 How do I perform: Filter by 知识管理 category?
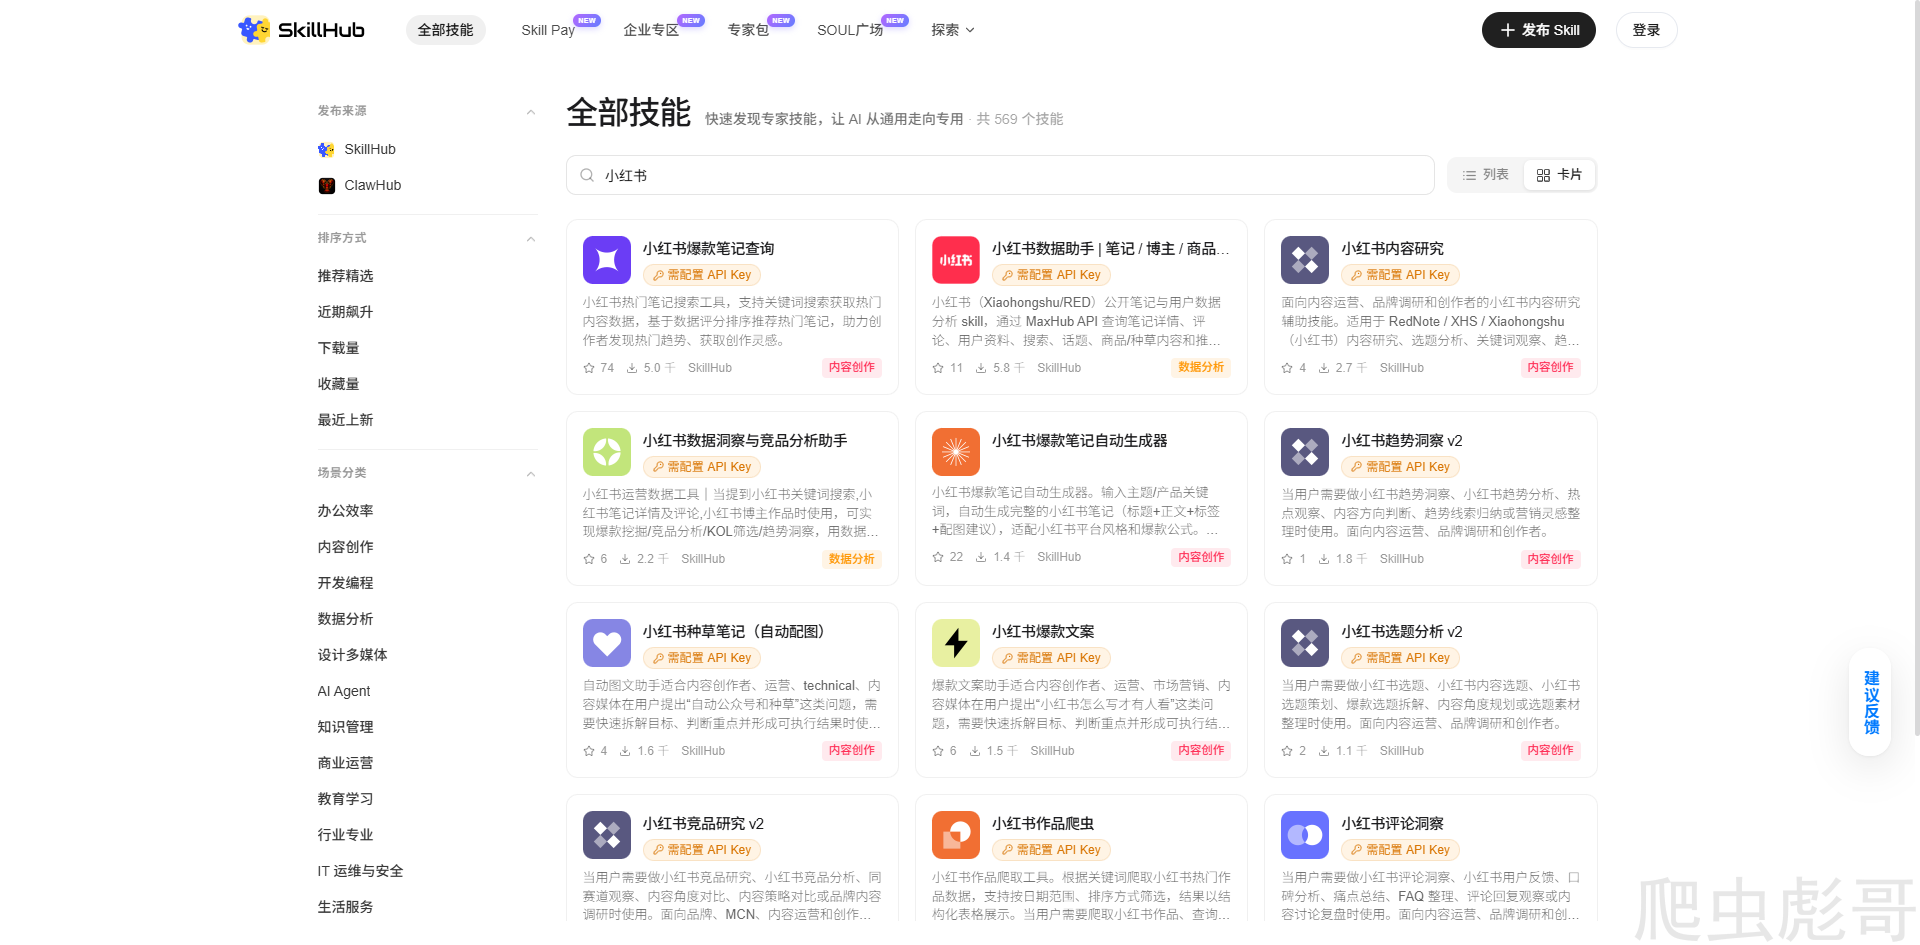[x=346, y=727]
